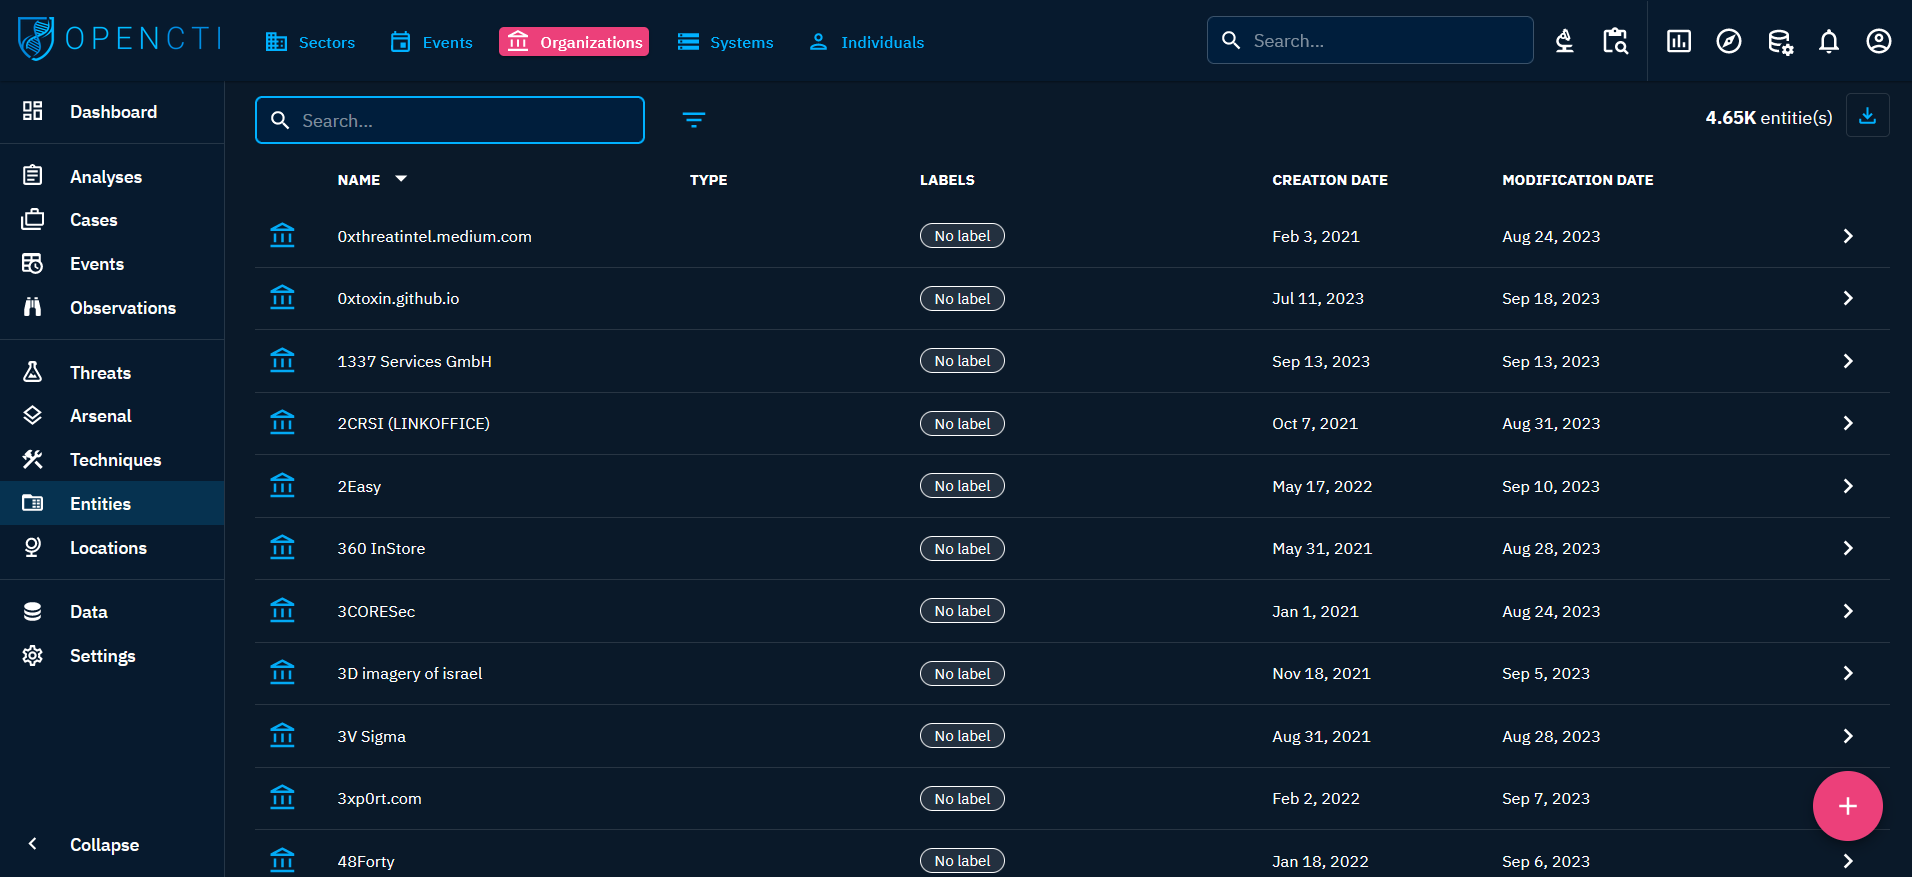The width and height of the screenshot is (1912, 877).
Task: Sort the list by the NAME column arrow
Action: 401,179
